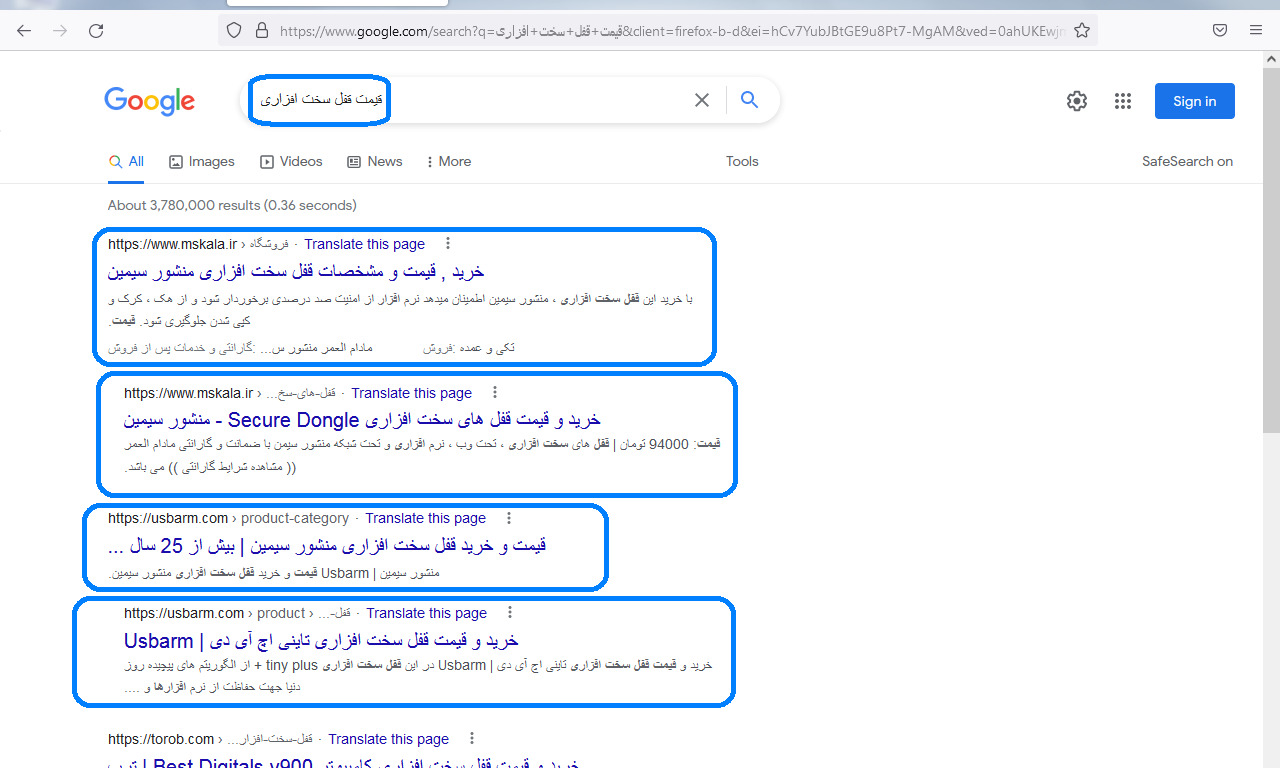Open the tracking protection shield icon
The height and width of the screenshot is (768, 1280).
click(234, 31)
